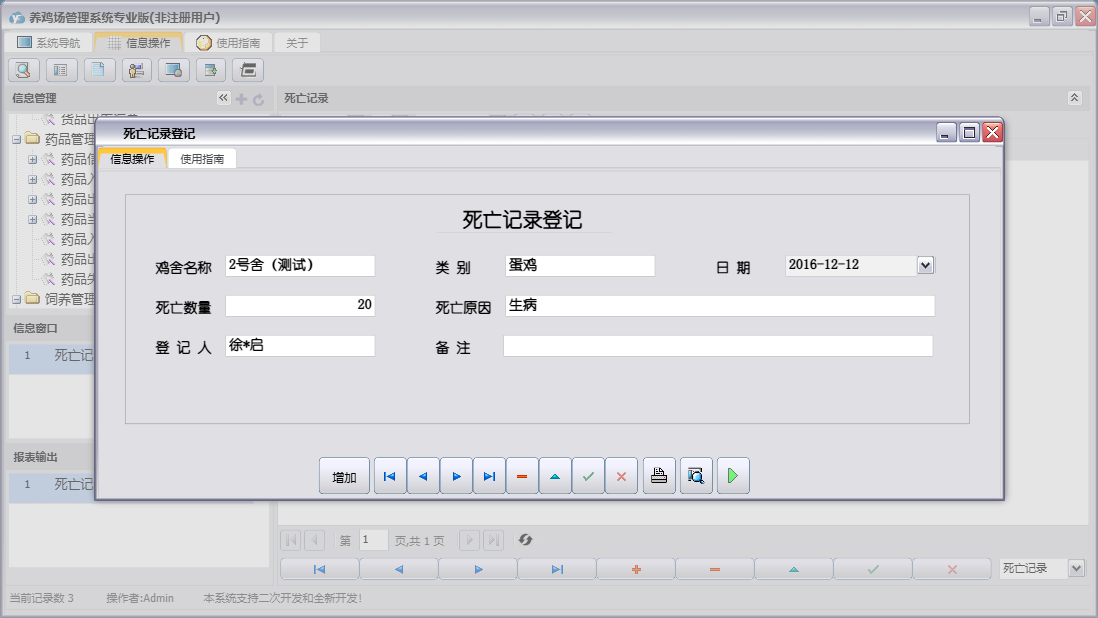
Task: Open the 日期 date dropdown arrow
Action: [x=925, y=265]
